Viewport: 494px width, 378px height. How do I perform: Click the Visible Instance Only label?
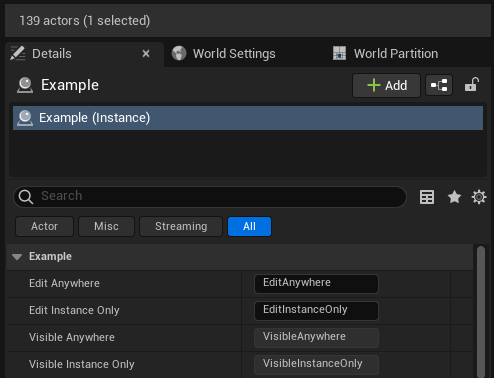tap(82, 364)
